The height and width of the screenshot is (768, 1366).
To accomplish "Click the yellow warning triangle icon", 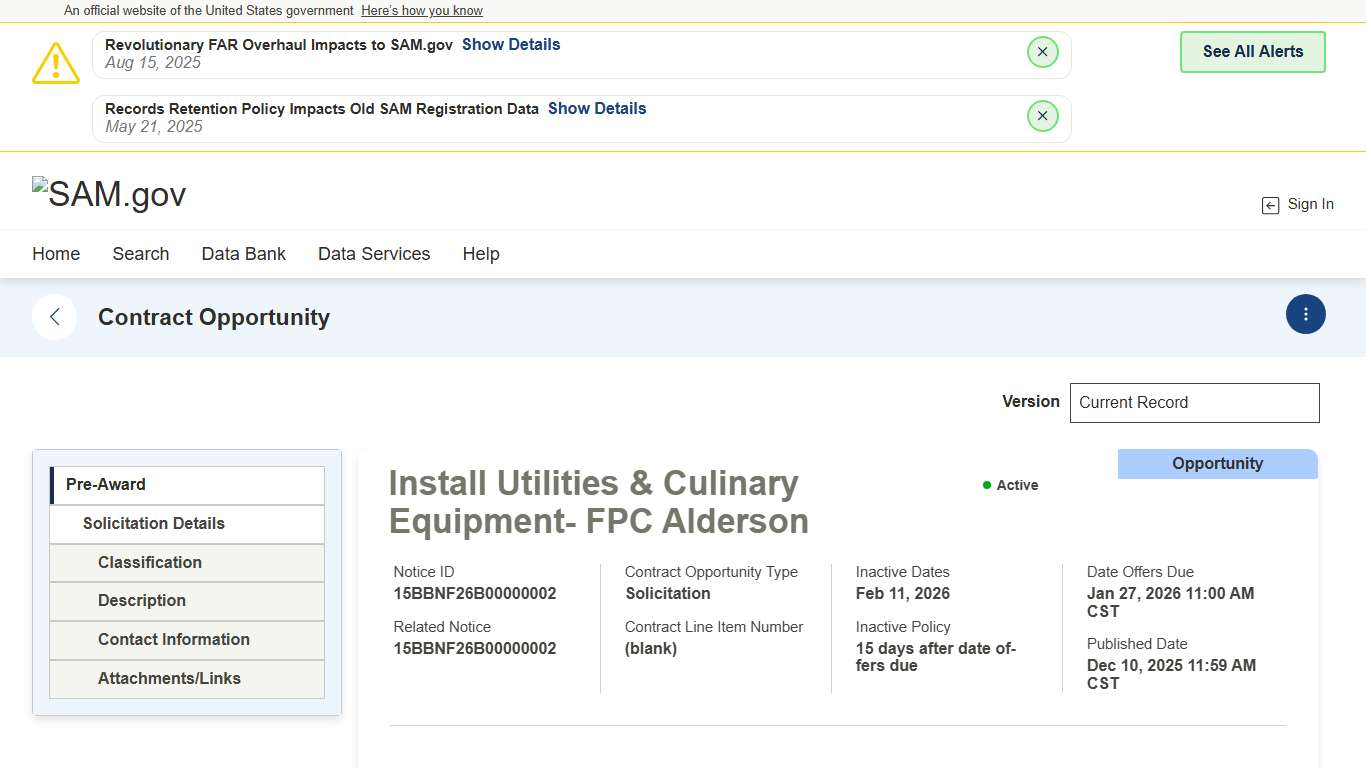I will pyautogui.click(x=56, y=63).
